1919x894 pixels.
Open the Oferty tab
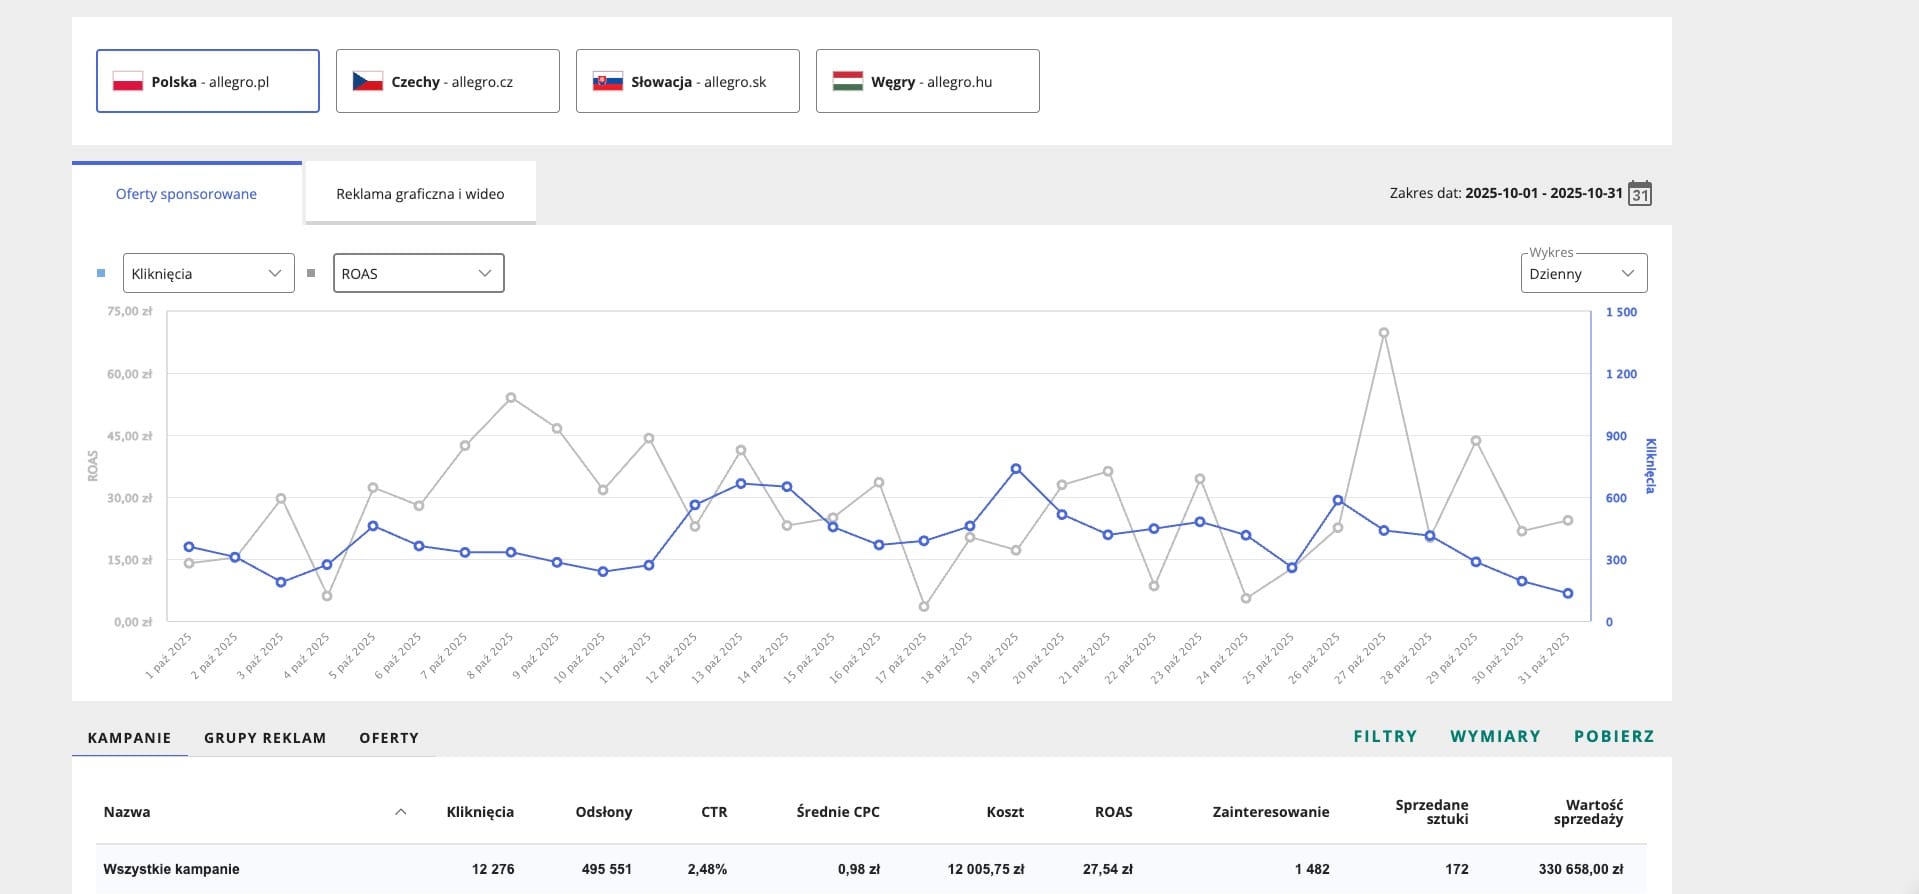point(389,738)
